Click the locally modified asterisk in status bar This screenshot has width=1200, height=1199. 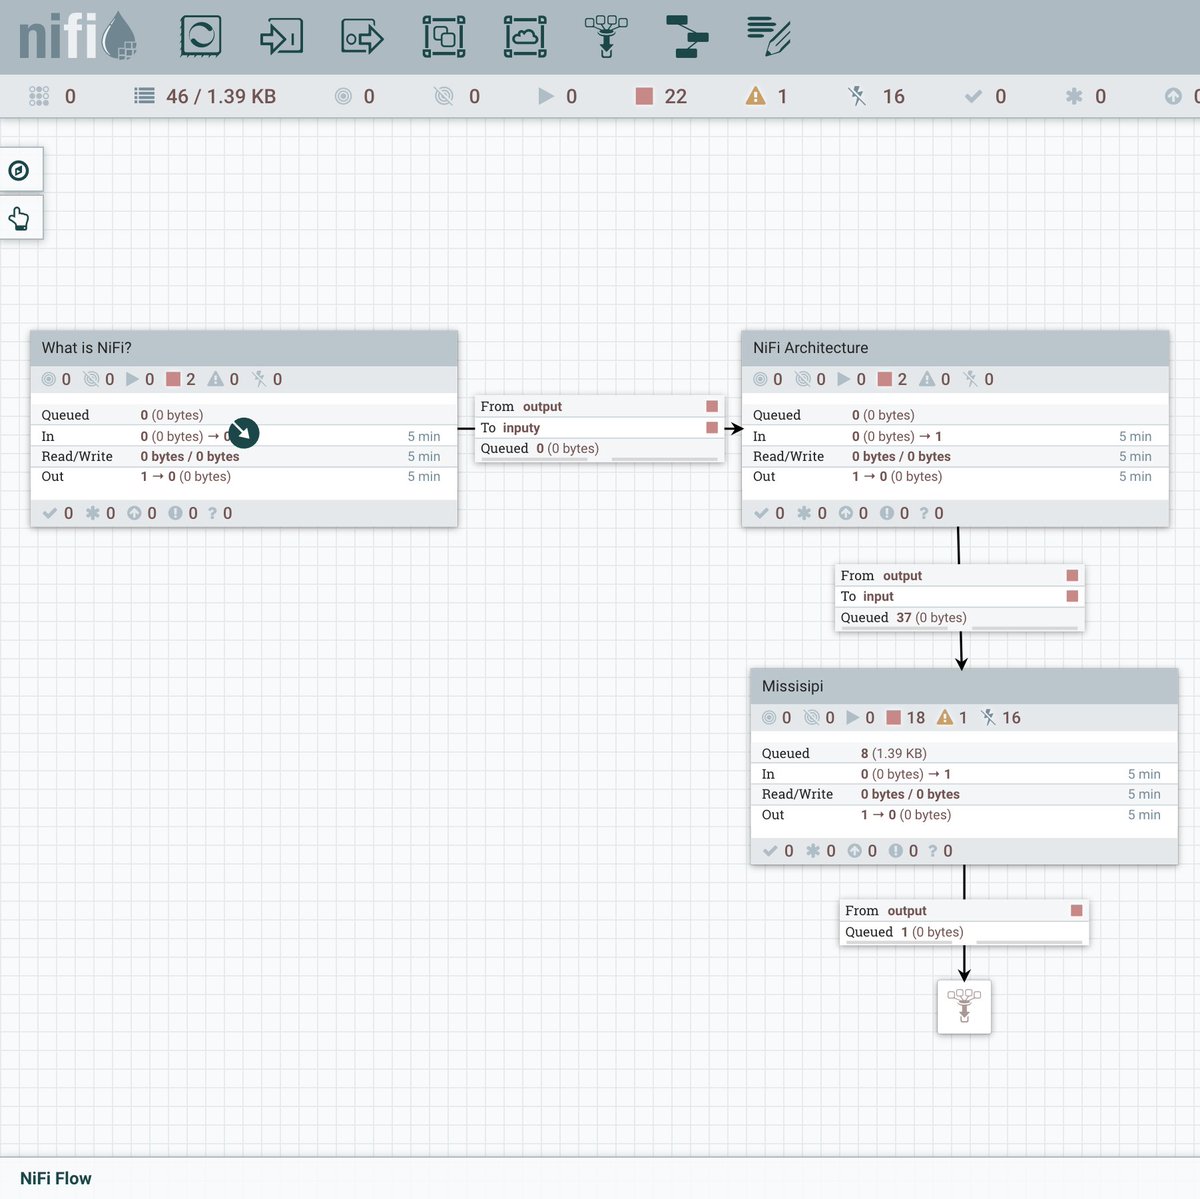pyautogui.click(x=1074, y=96)
